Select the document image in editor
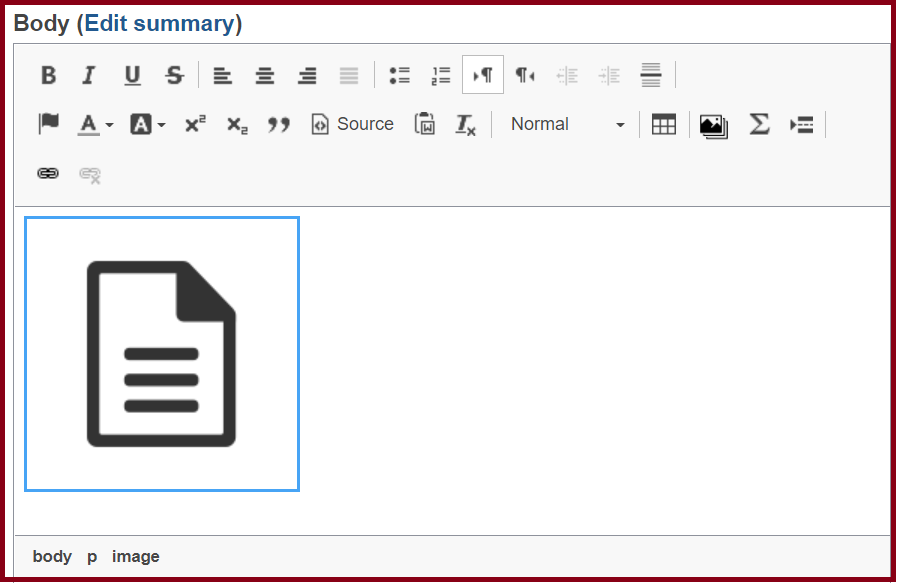 162,354
